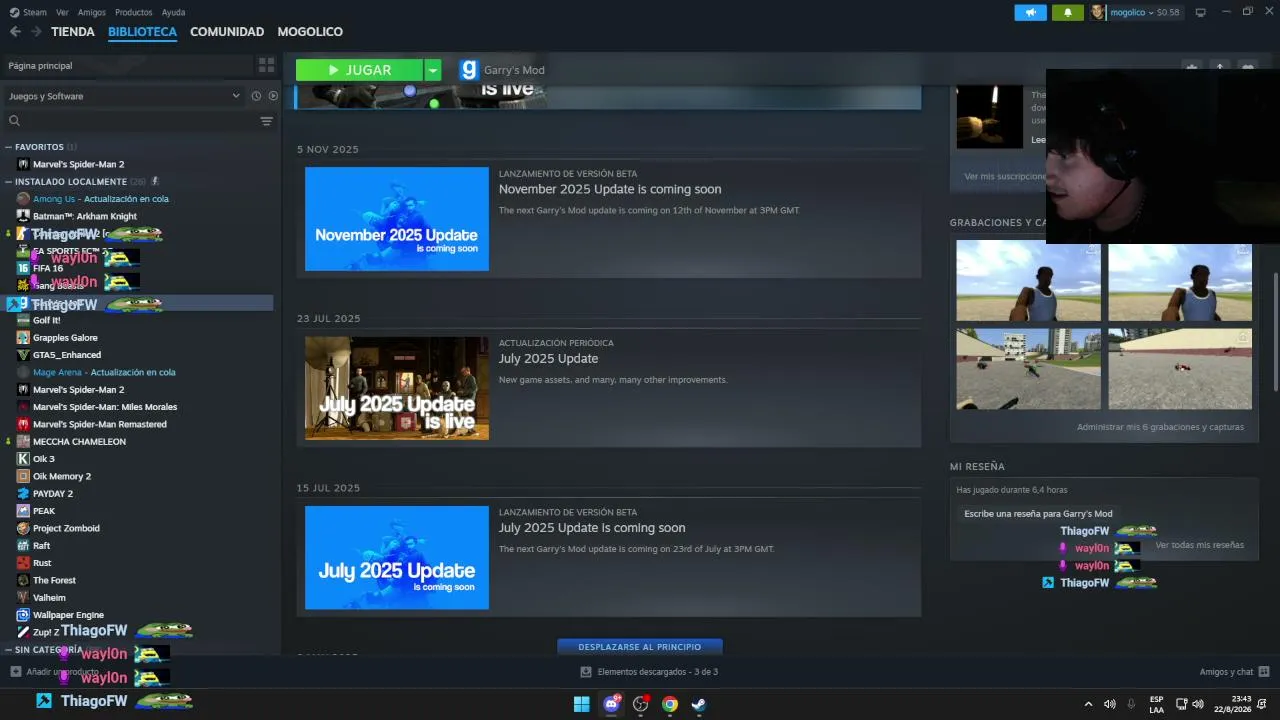Switch to Big Picture mode icon
Viewport: 1280px width, 720px height.
(1201, 12)
